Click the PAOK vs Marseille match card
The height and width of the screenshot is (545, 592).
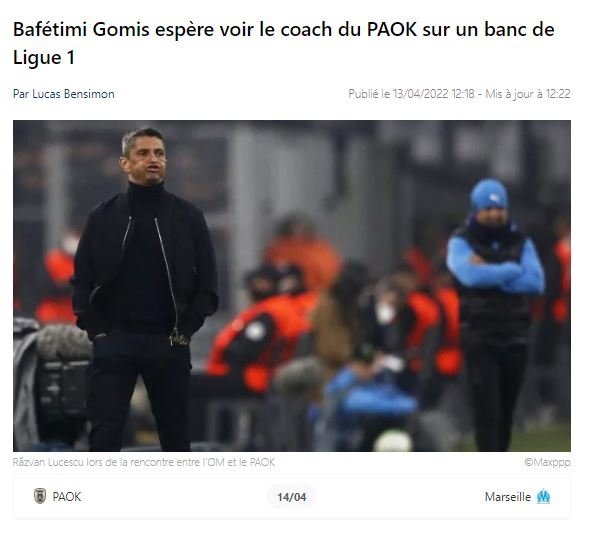click(x=292, y=497)
